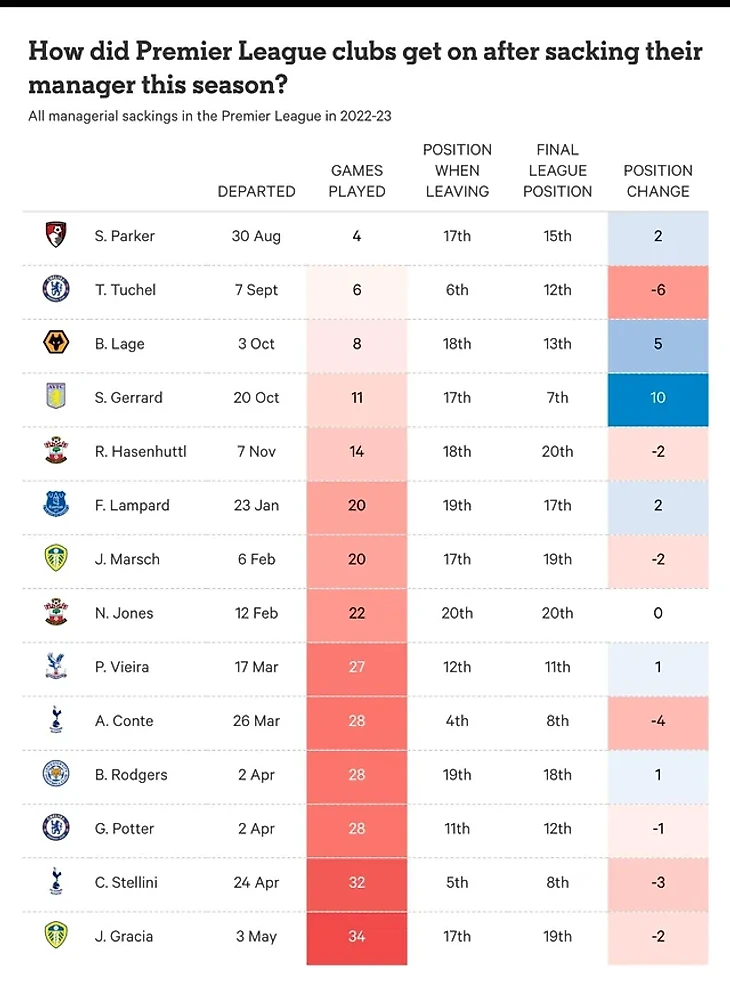This screenshot has width=730, height=981.
Task: Click the Aston Villa crest beside S. Gerrard
Action: [x=56, y=397]
